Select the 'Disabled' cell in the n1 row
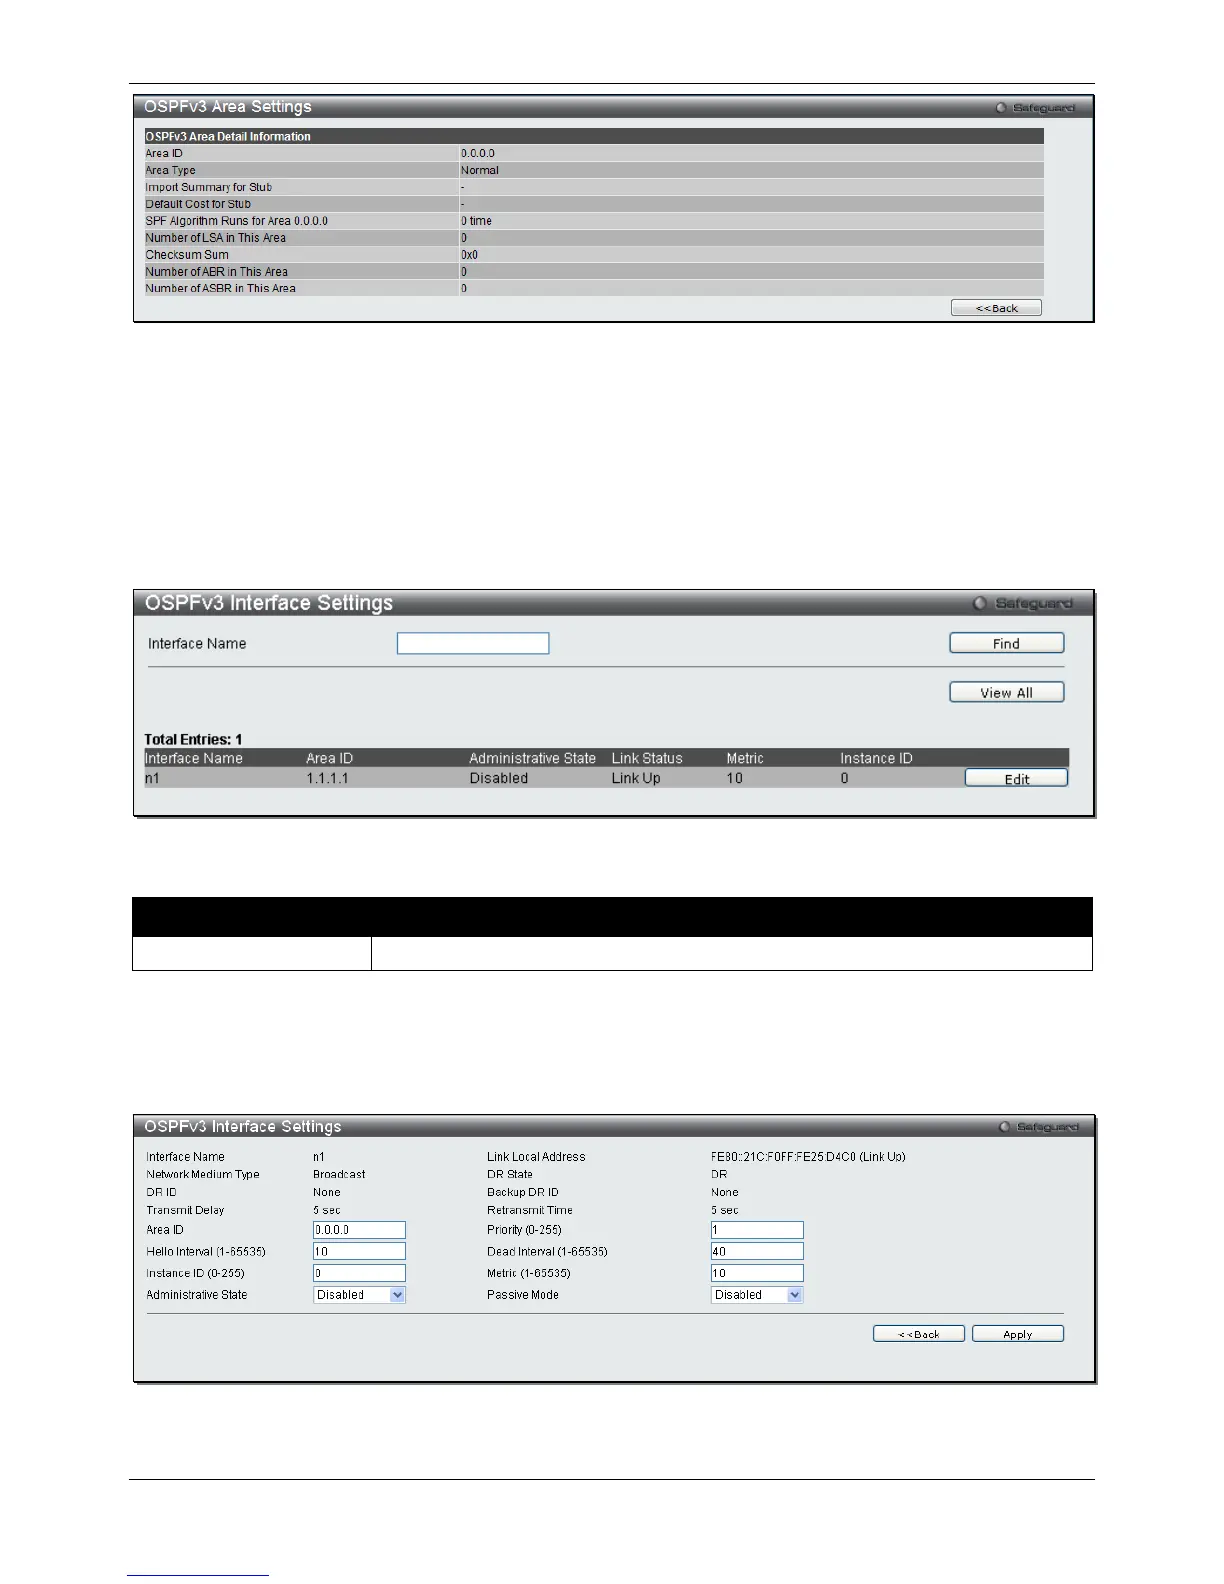 (498, 778)
